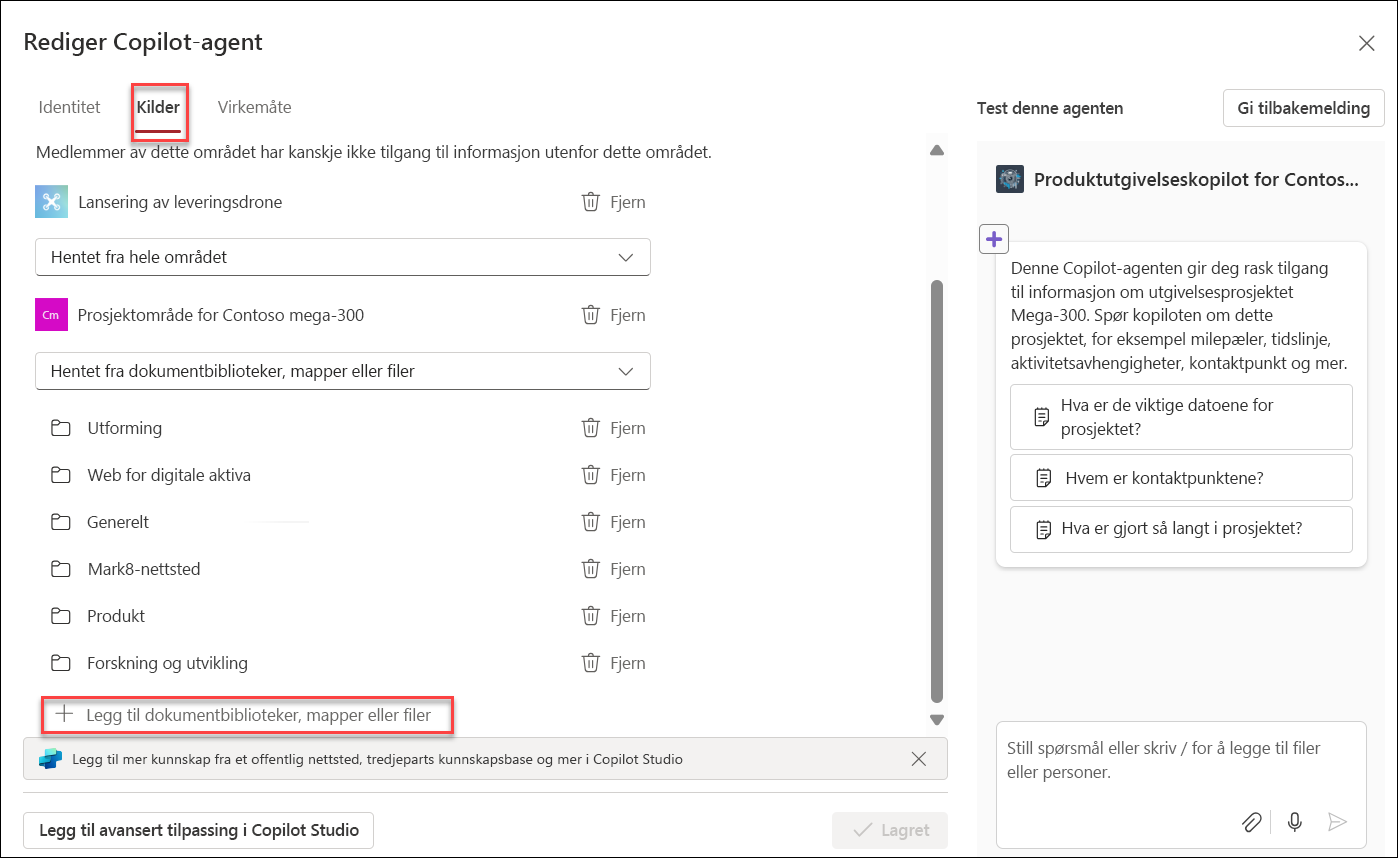The image size is (1398, 858).
Task: Switch to the Virkemåte tab
Action: coord(254,107)
